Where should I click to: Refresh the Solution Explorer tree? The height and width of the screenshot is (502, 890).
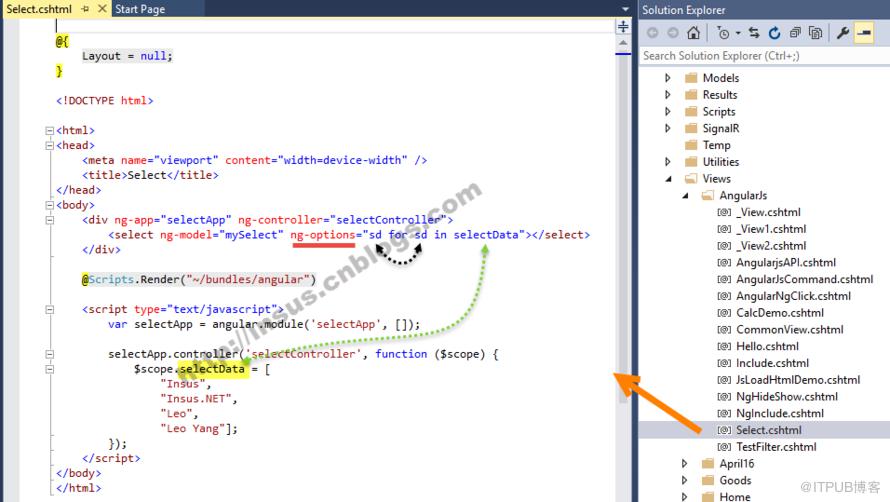pos(774,33)
